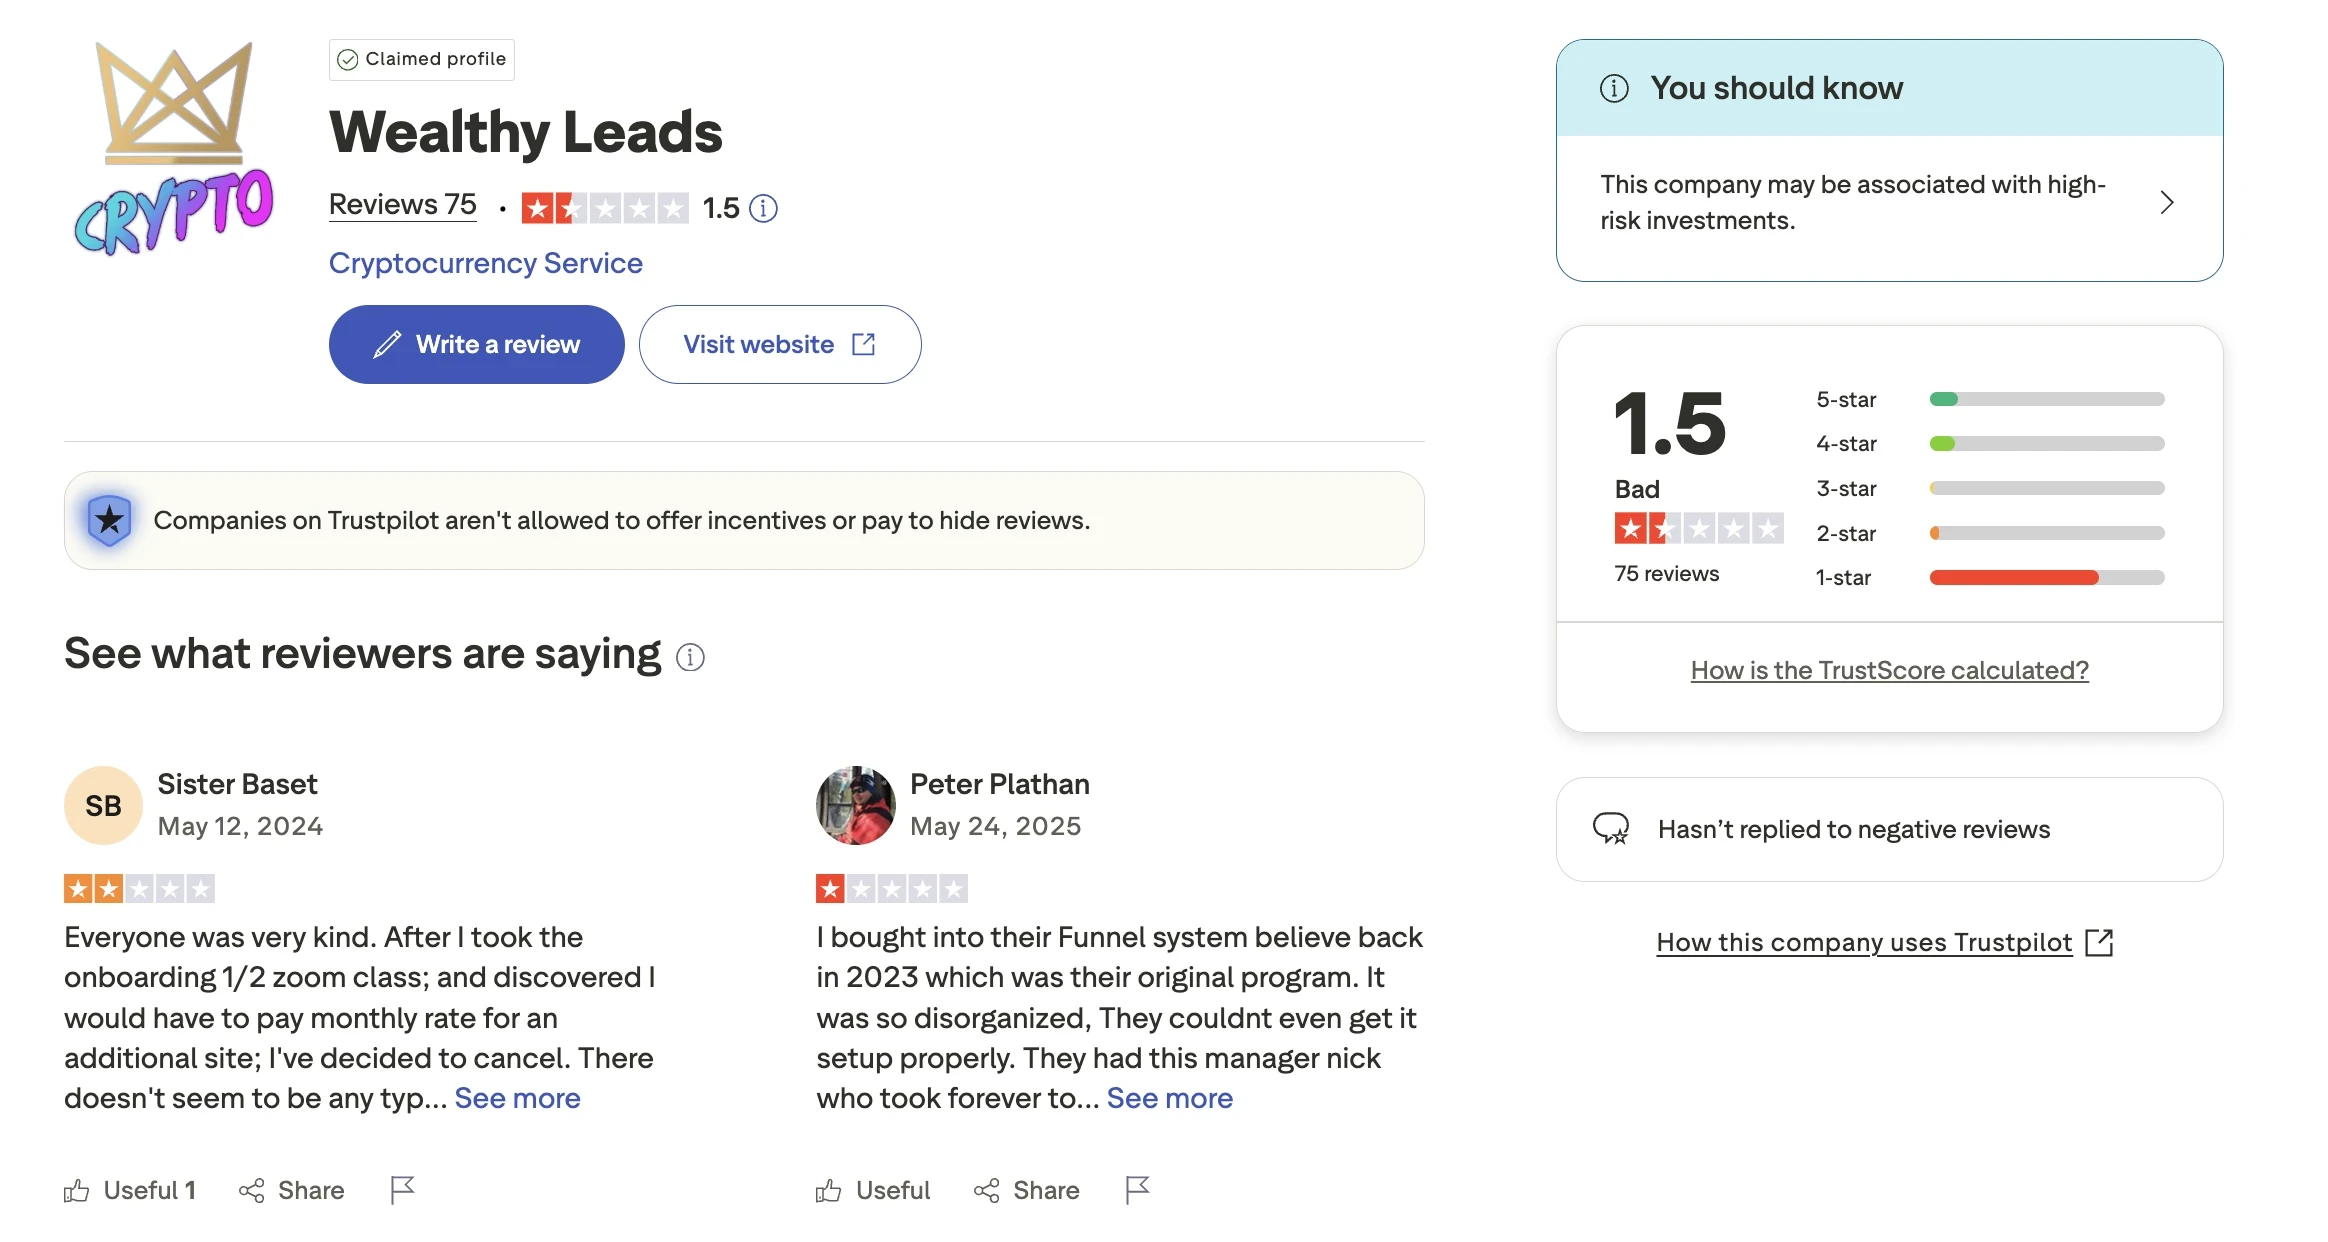The image size is (2328, 1242).
Task: Flag Sister Baset's review
Action: [x=402, y=1190]
